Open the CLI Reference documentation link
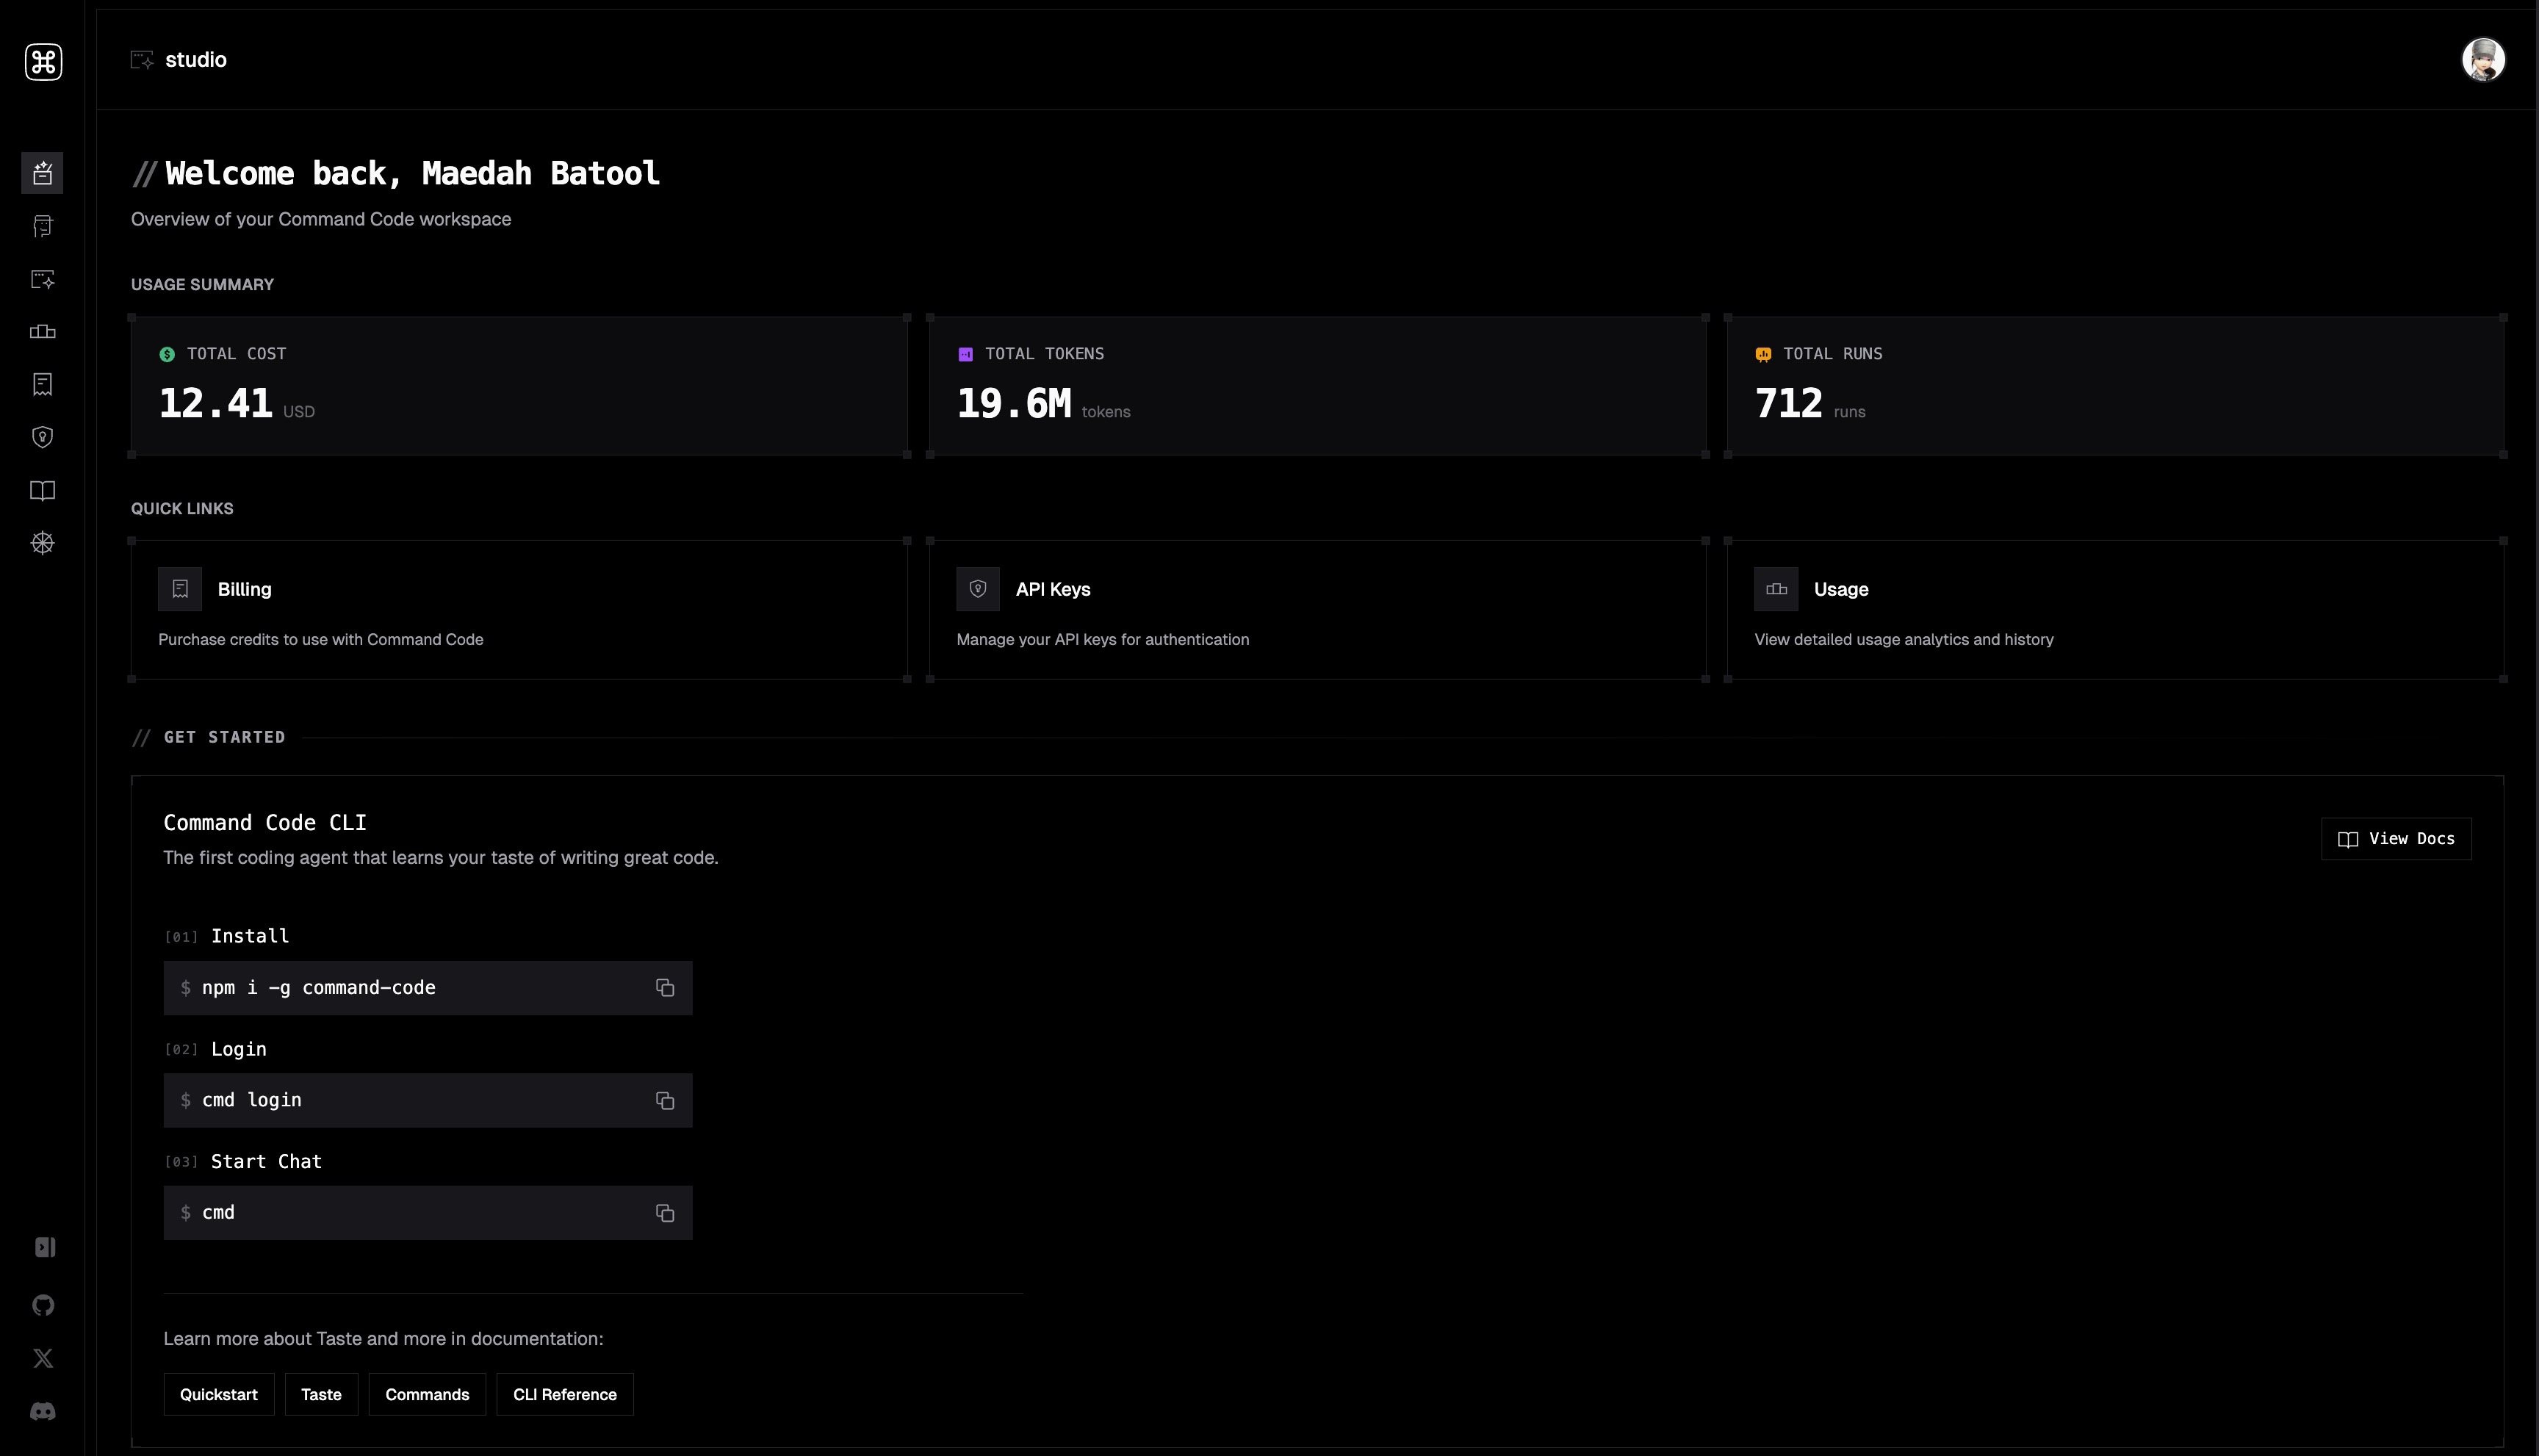Image resolution: width=2539 pixels, height=1456 pixels. tap(564, 1394)
